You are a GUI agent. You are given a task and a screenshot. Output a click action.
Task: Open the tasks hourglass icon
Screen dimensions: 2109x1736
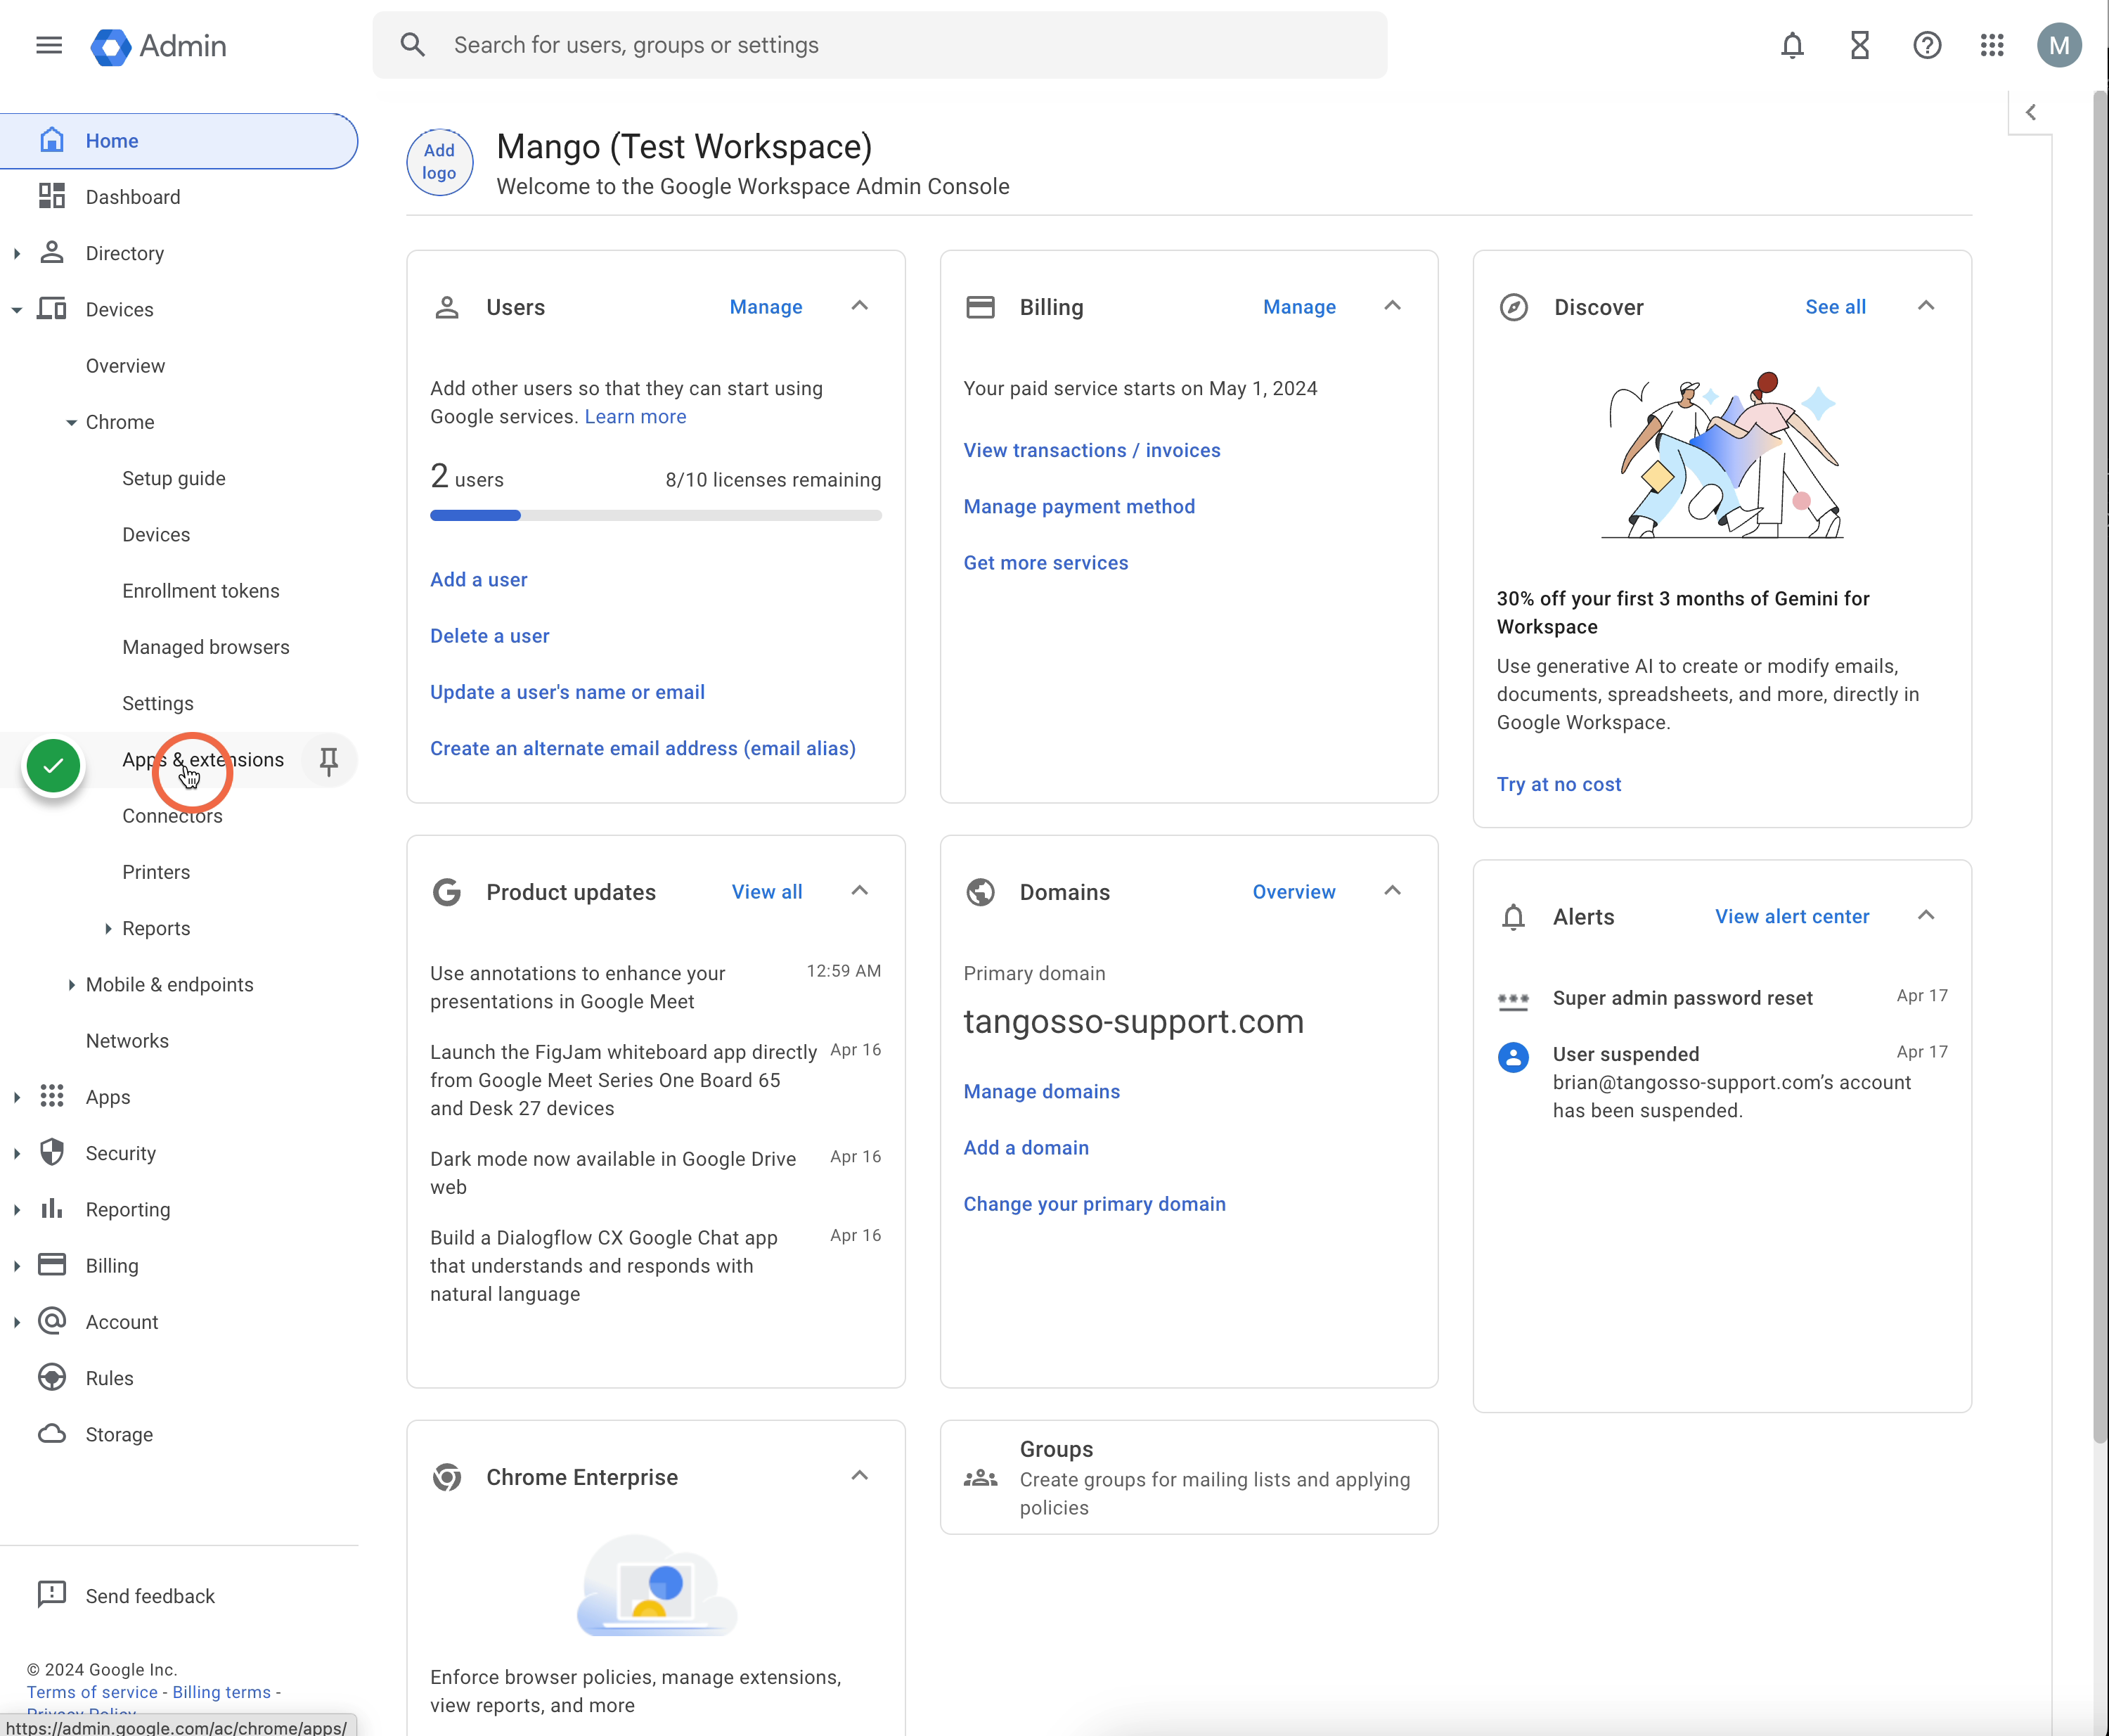1859,45
